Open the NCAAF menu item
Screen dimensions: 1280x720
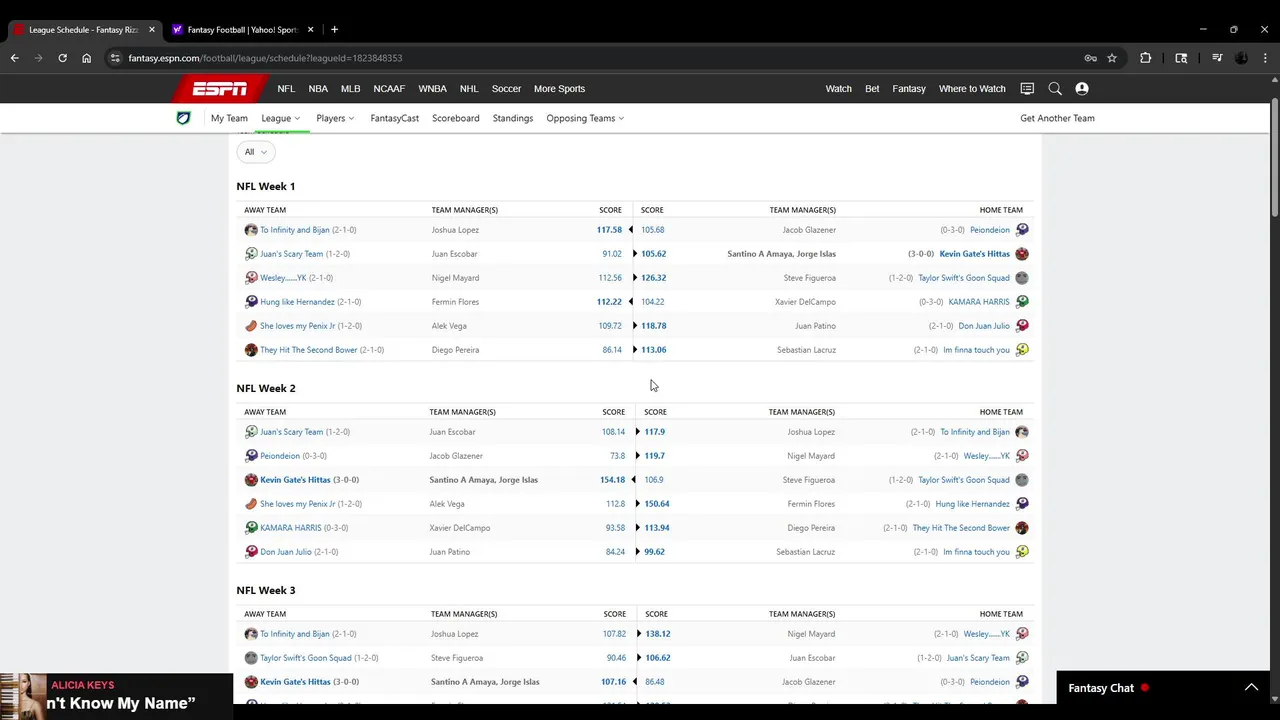[x=389, y=89]
